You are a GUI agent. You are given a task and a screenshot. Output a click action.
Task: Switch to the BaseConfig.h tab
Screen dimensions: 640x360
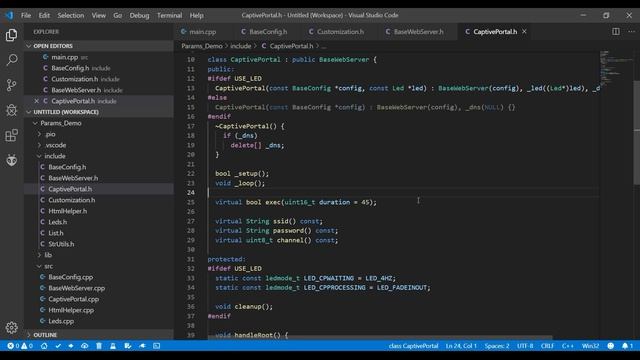click(x=268, y=31)
